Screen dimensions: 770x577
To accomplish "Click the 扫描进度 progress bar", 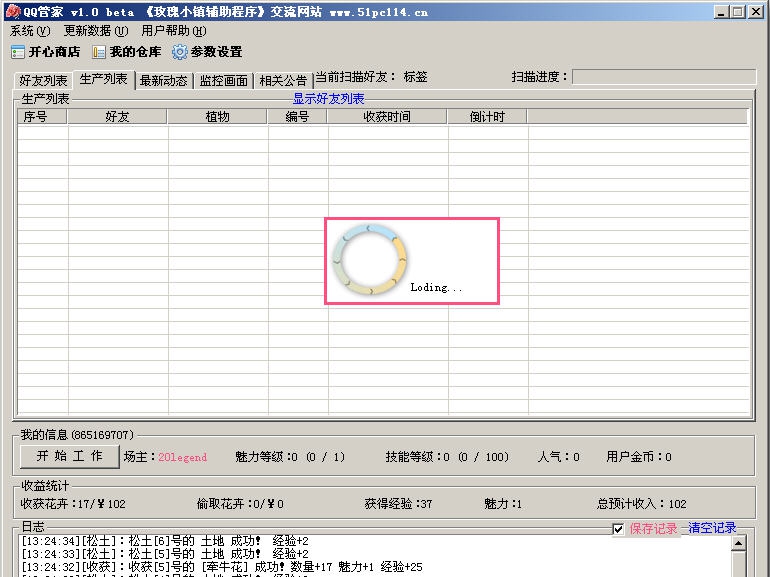I will [x=664, y=77].
